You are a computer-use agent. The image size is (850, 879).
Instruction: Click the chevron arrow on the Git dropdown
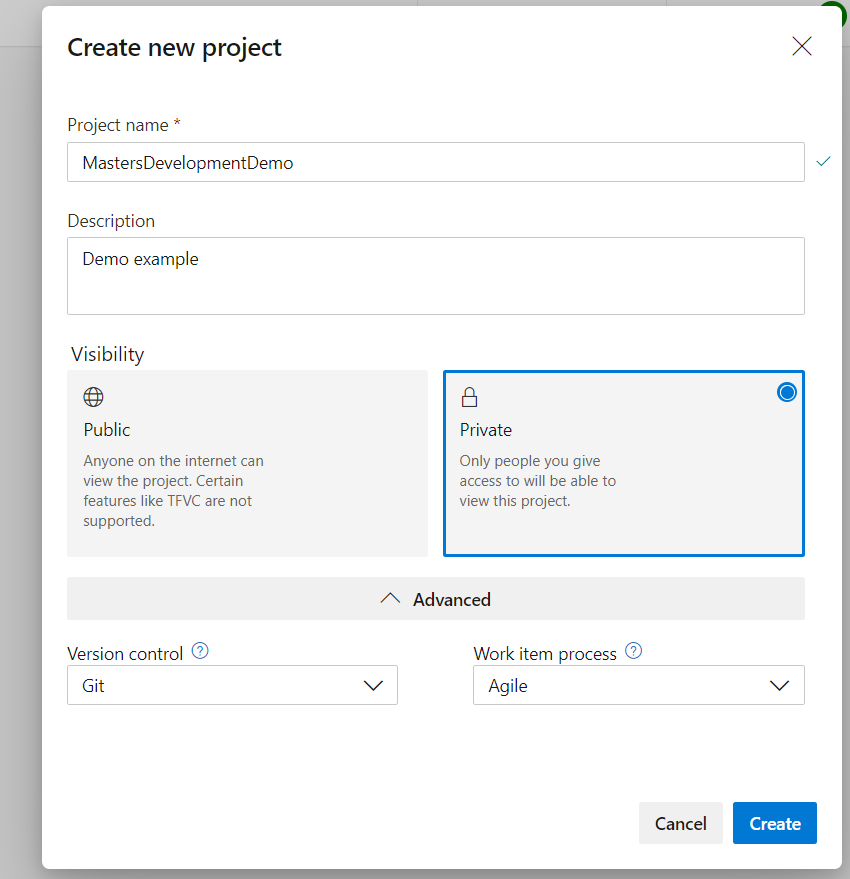coord(373,685)
